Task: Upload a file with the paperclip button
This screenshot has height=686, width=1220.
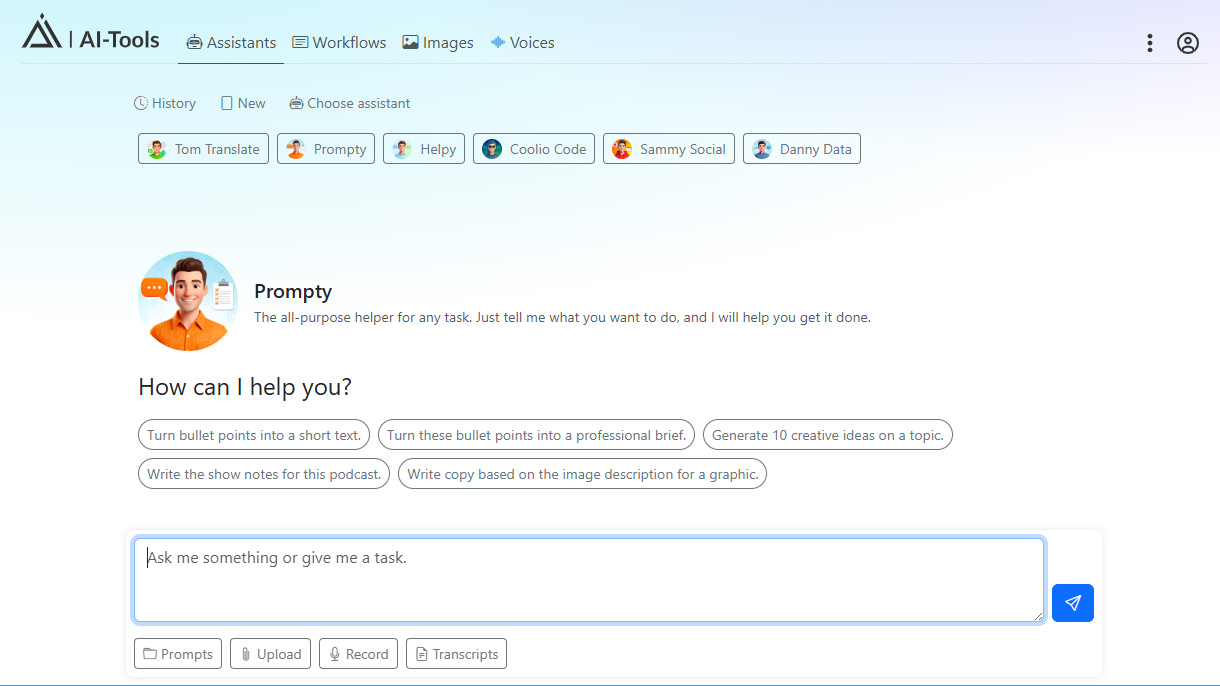Action: click(x=270, y=653)
